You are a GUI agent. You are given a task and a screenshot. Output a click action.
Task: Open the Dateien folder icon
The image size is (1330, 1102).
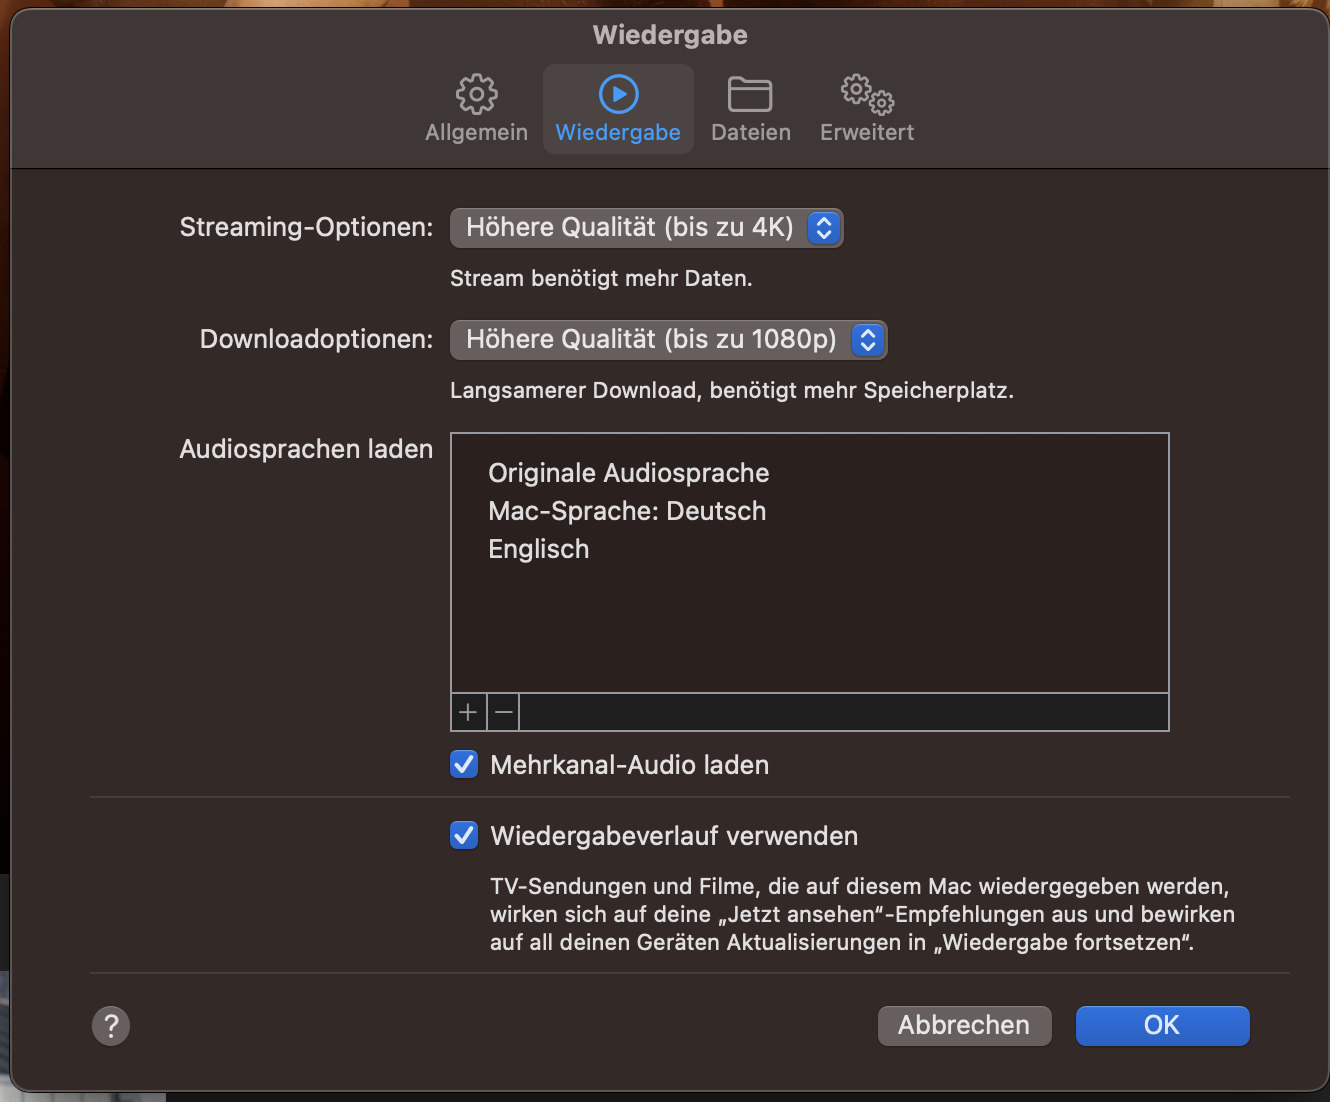pyautogui.click(x=750, y=94)
